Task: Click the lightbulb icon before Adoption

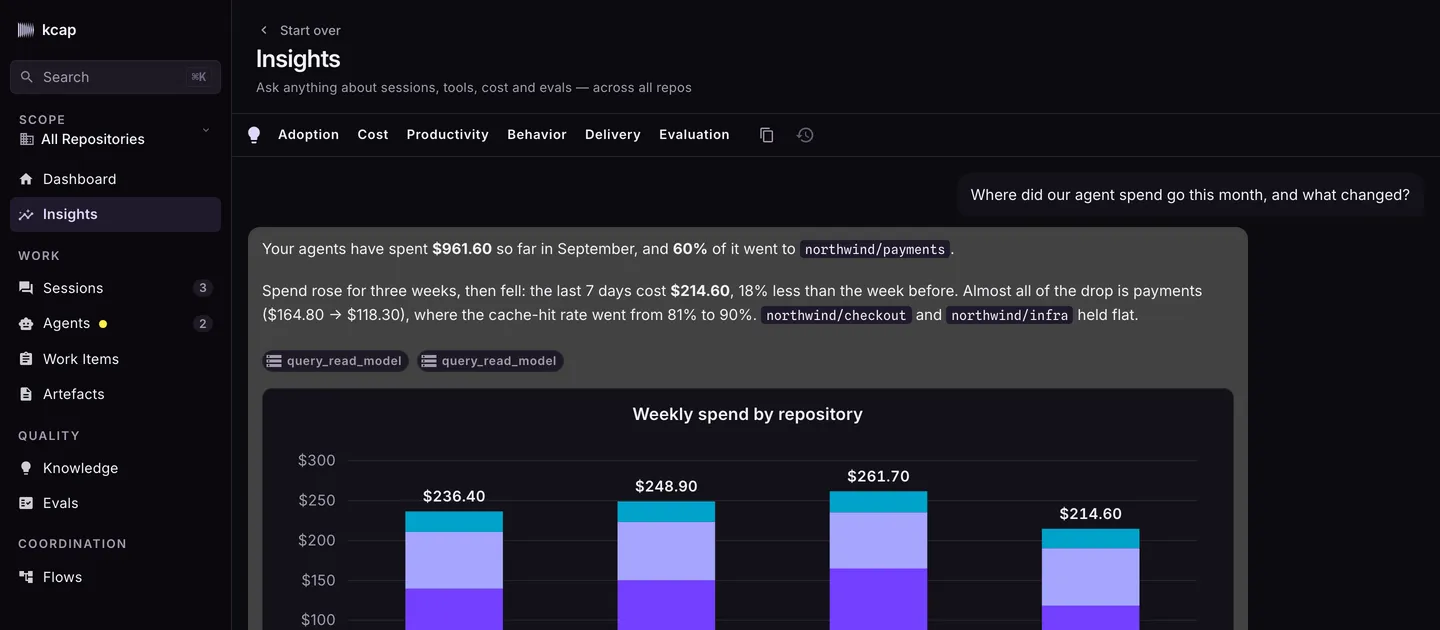Action: click(254, 135)
